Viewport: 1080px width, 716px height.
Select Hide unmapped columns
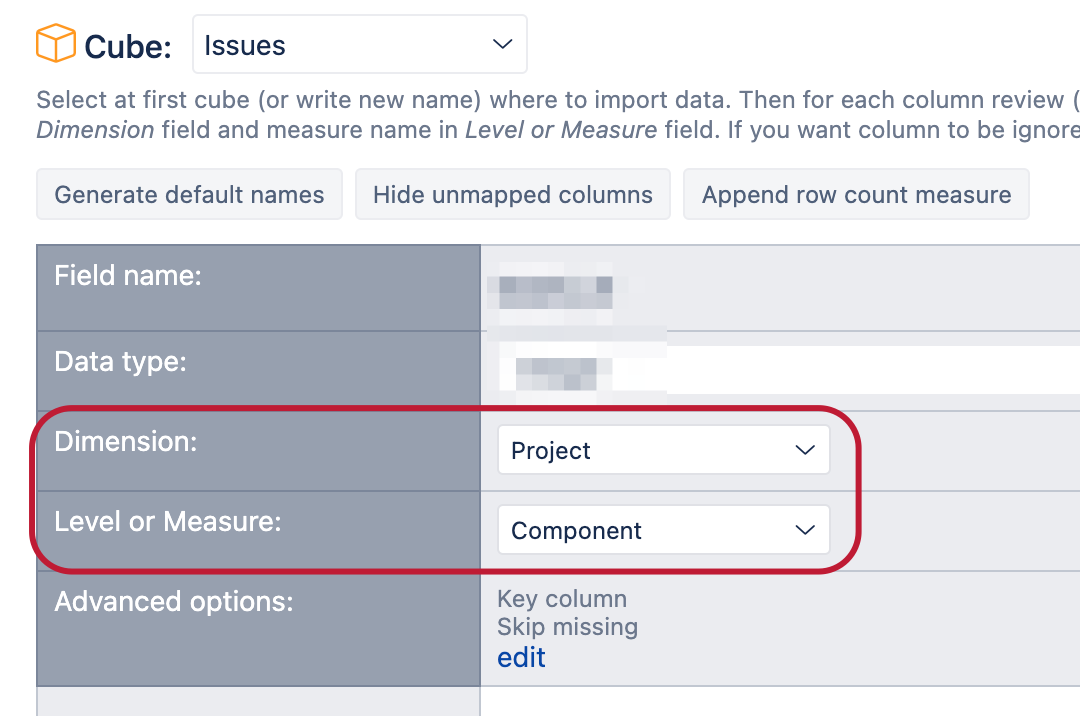coord(512,194)
